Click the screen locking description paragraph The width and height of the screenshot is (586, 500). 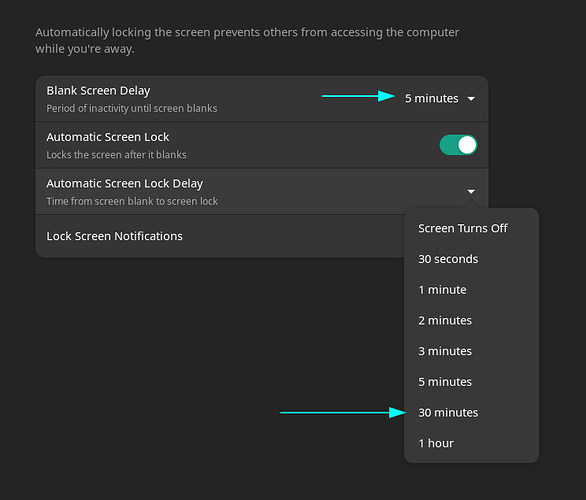click(x=247, y=40)
